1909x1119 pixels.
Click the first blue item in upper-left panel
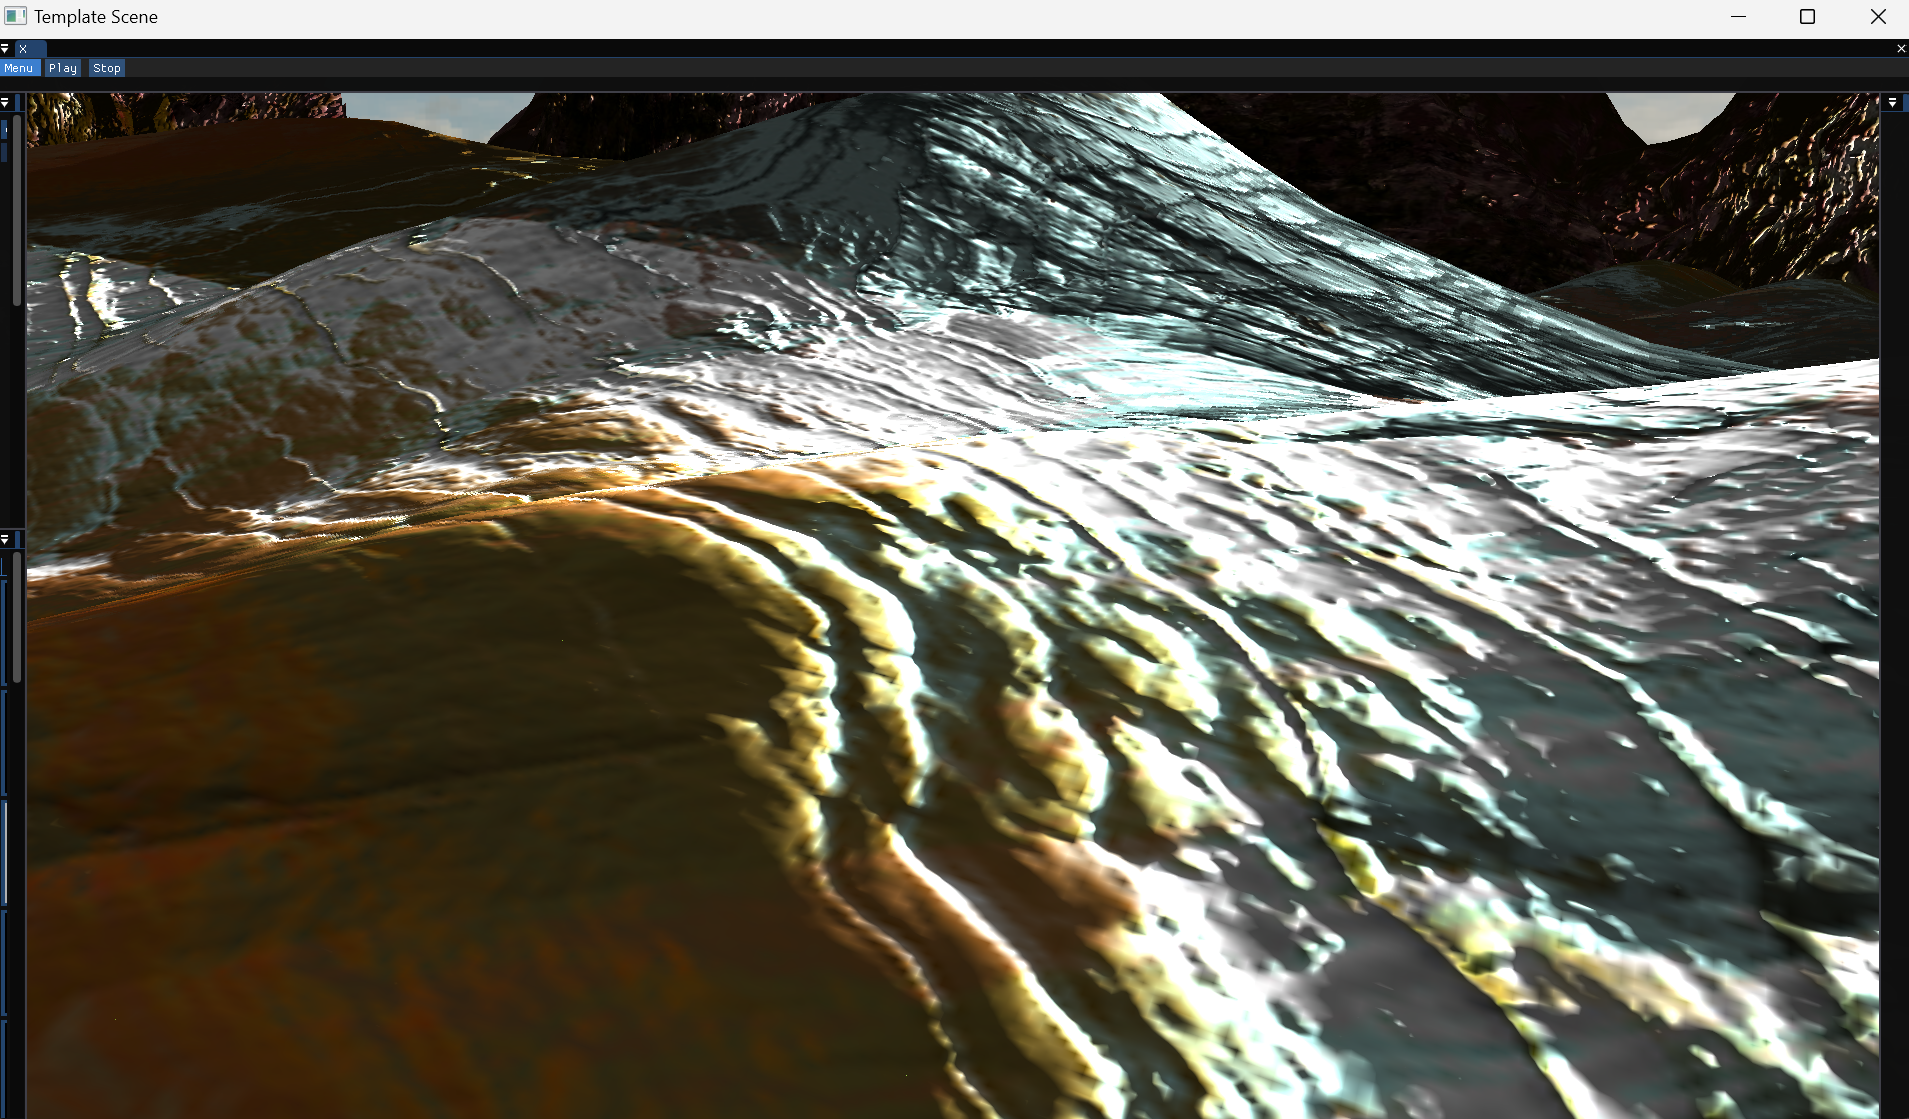pos(4,130)
